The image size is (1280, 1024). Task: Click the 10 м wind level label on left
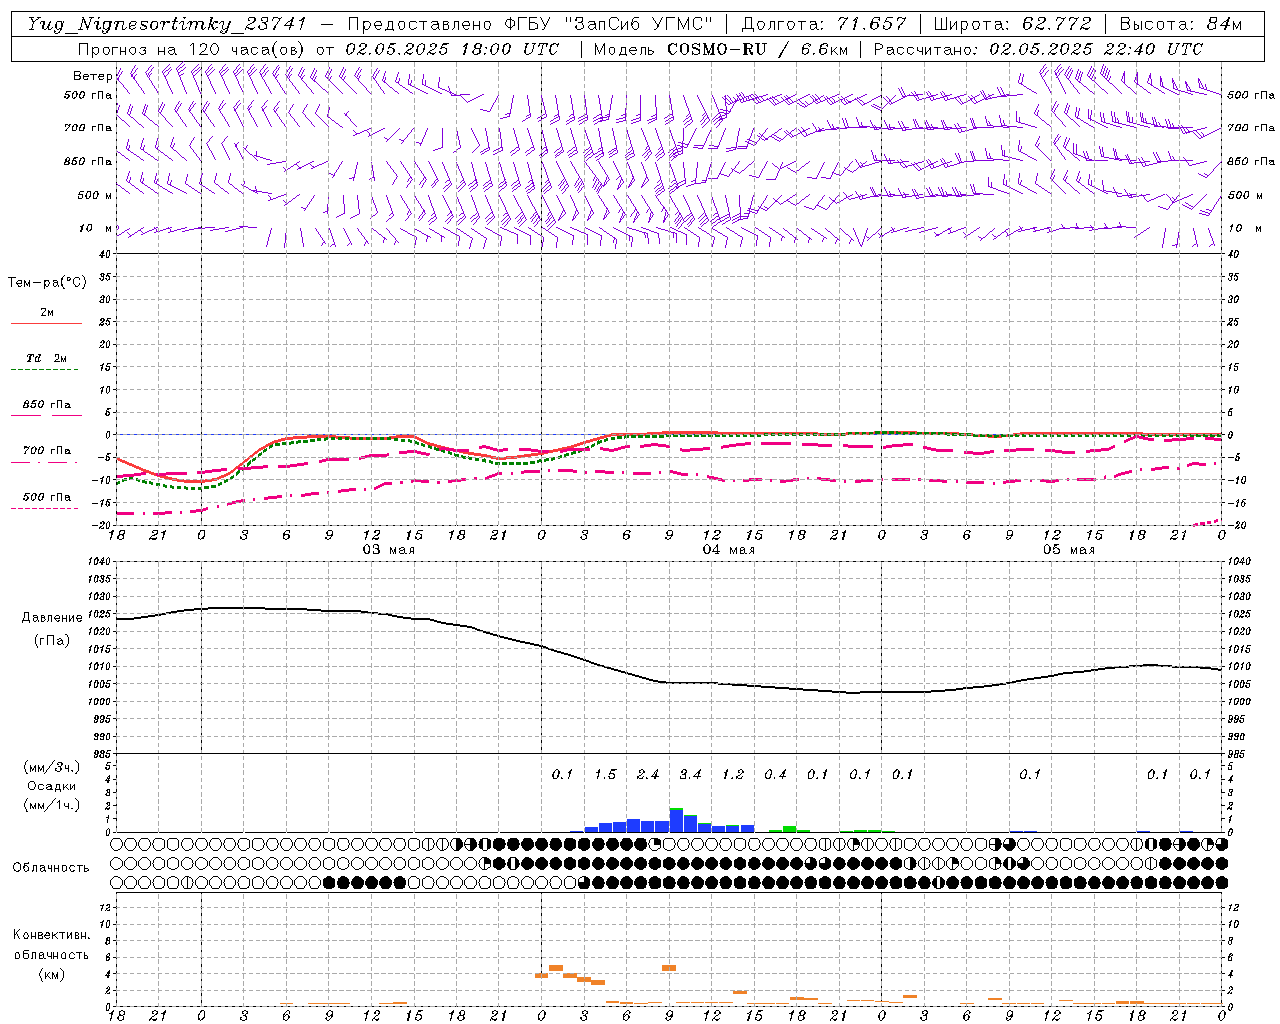pyautogui.click(x=97, y=228)
